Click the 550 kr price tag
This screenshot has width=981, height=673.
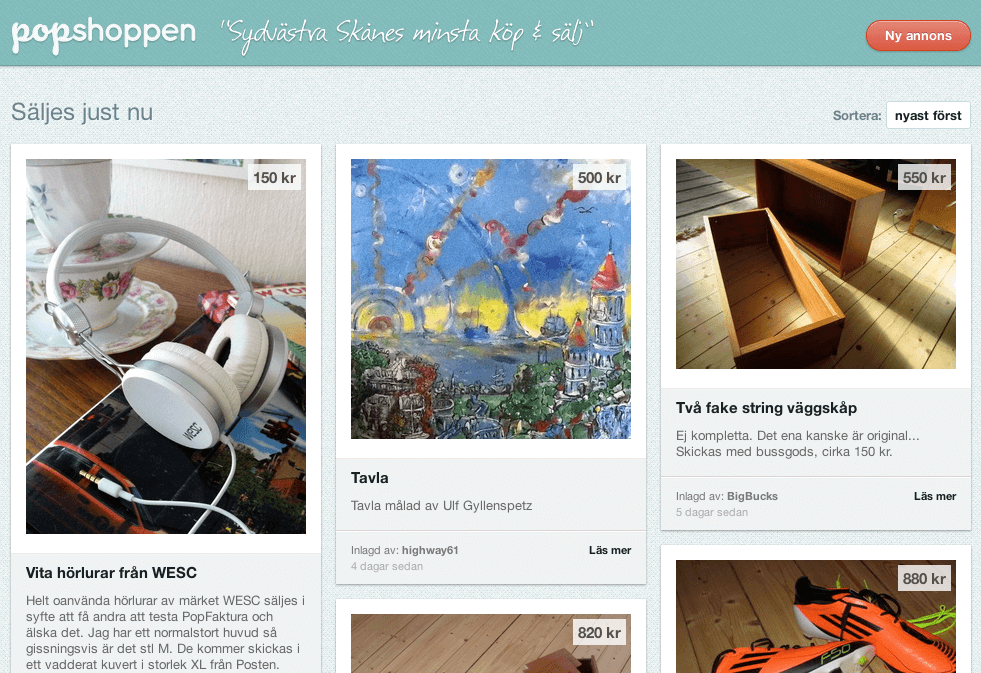point(924,178)
